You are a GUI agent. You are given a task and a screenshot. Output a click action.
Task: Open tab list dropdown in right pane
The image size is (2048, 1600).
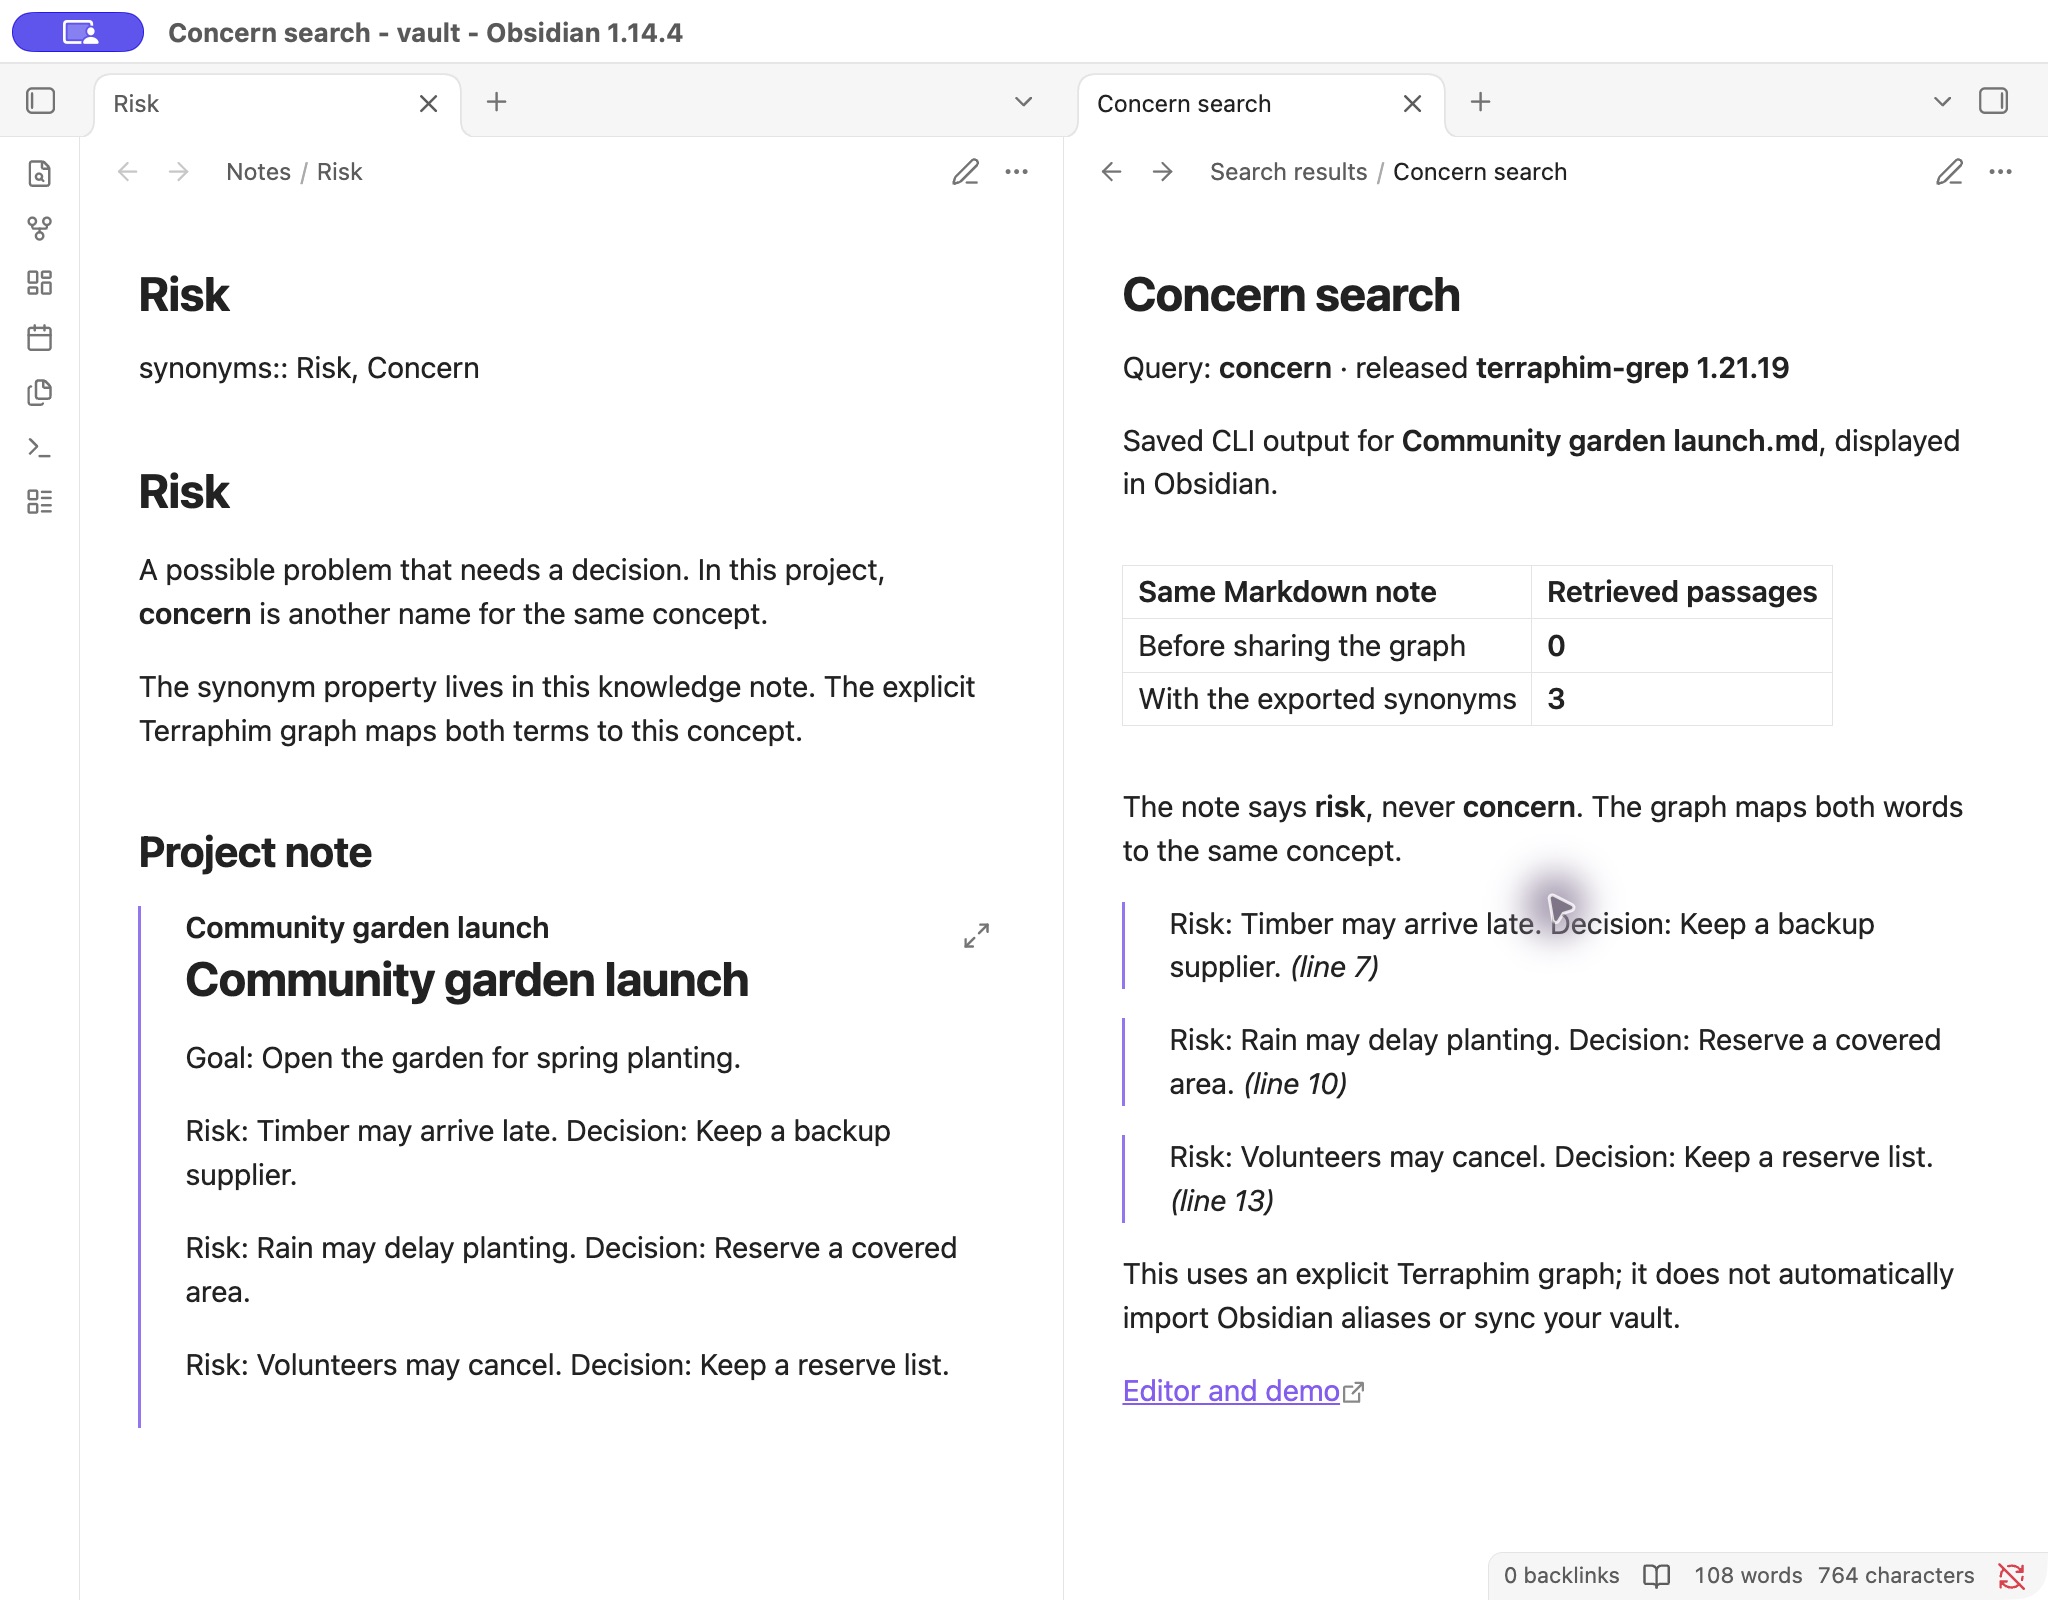pyautogui.click(x=1942, y=102)
